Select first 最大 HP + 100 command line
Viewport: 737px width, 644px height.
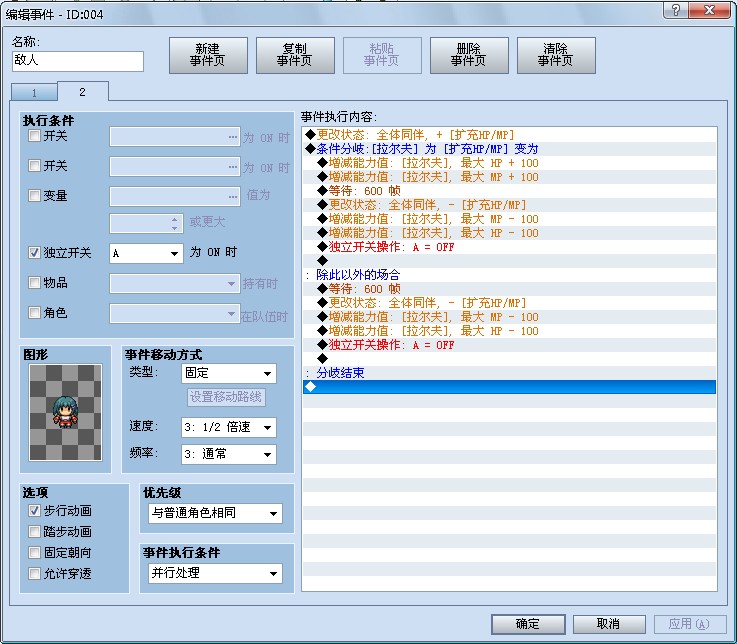tap(510, 163)
